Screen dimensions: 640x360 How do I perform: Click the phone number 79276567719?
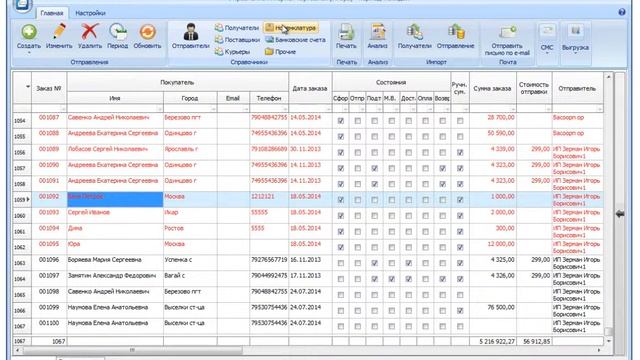pyautogui.click(x=269, y=260)
